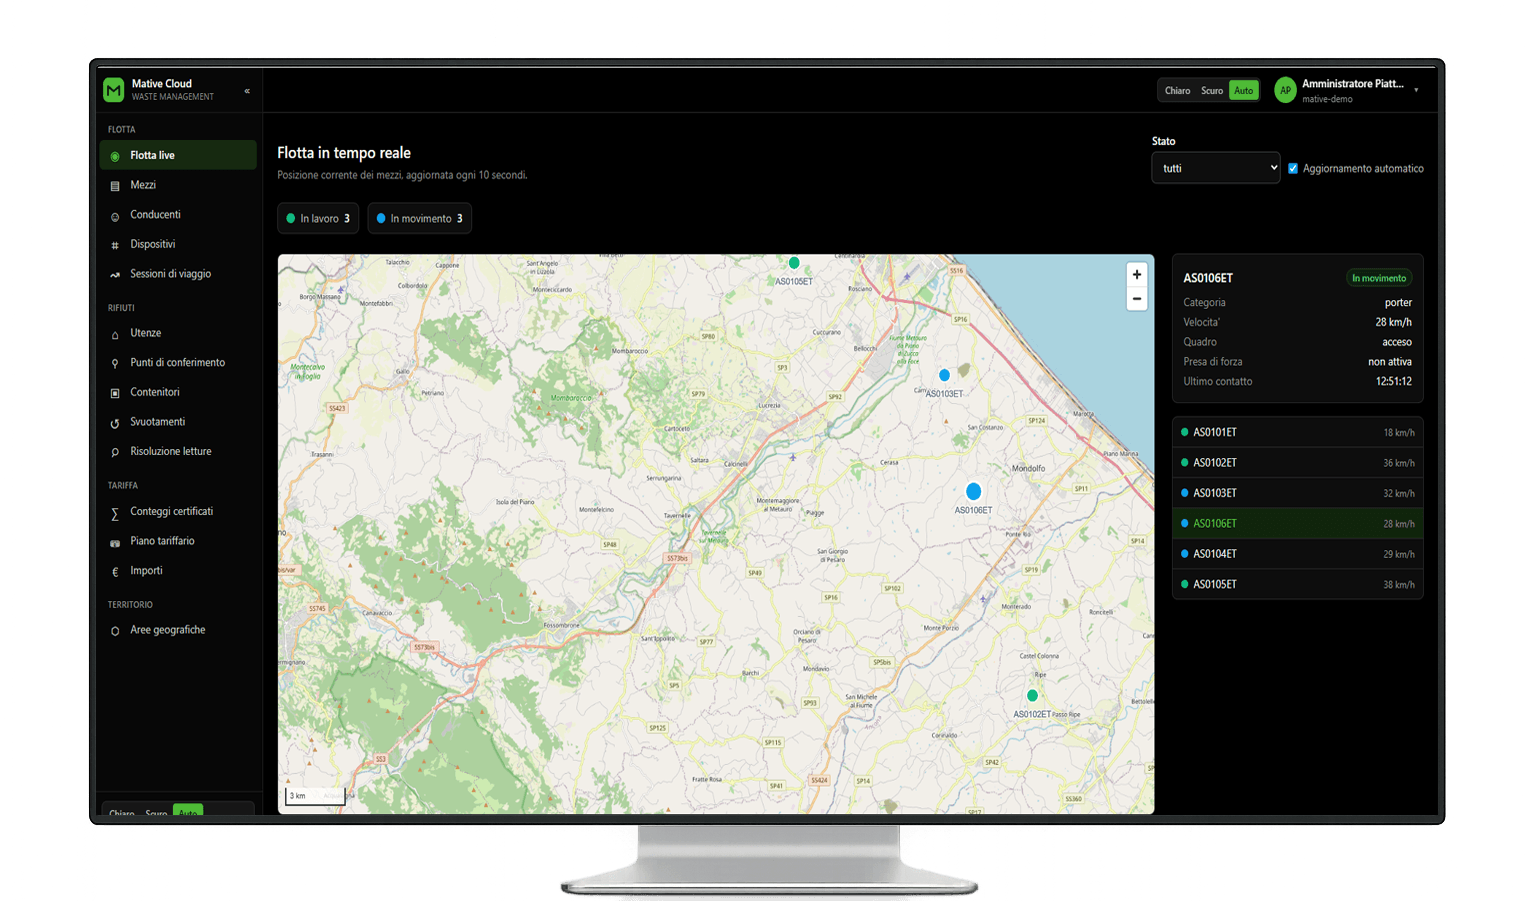Select AS0106ET marker on the map
Image resolution: width=1536 pixels, height=901 pixels.
tap(973, 491)
